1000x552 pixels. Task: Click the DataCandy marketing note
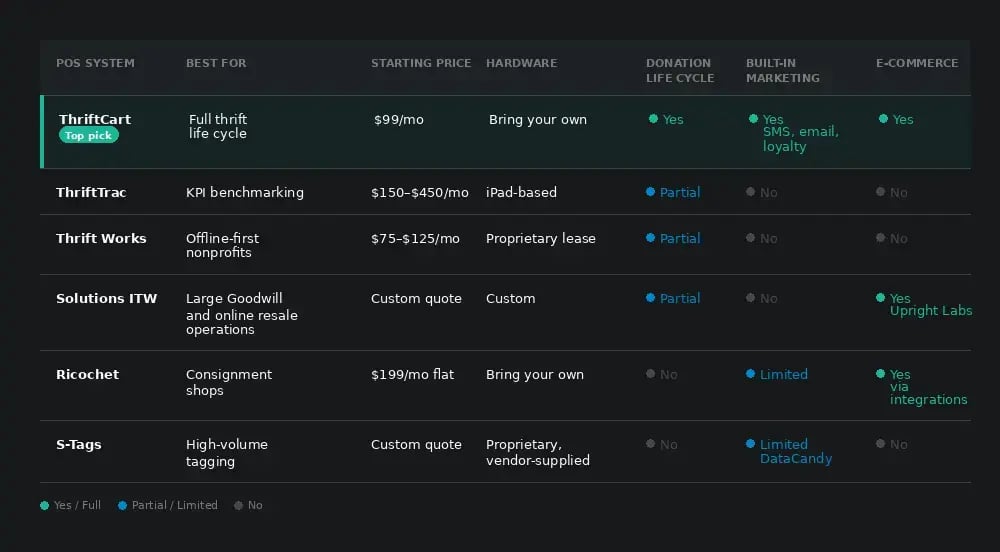pos(796,459)
